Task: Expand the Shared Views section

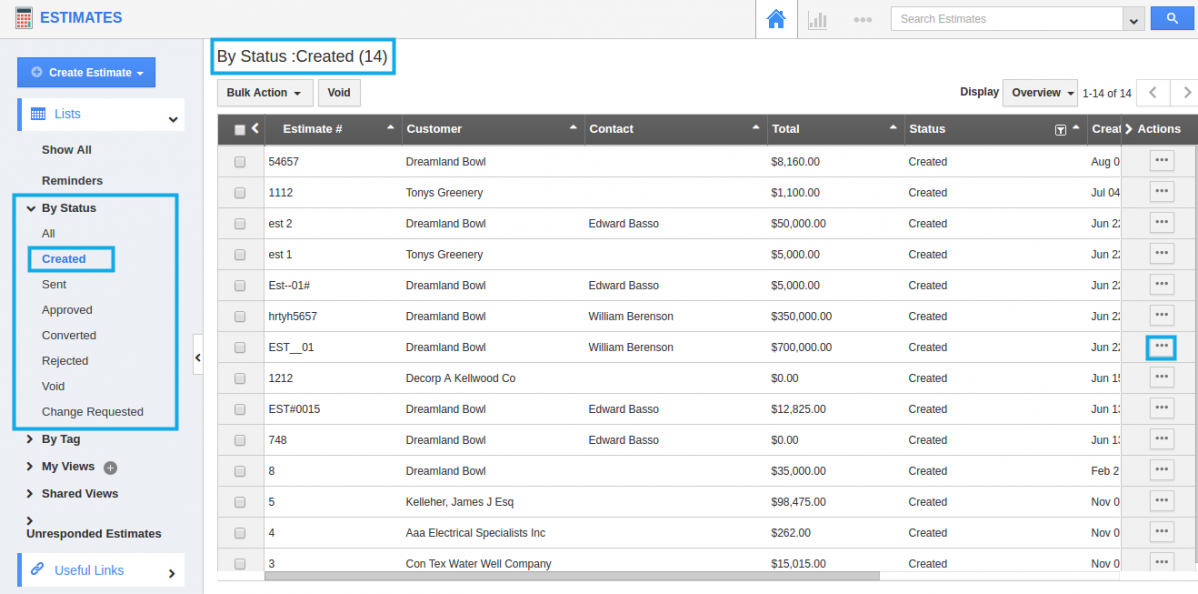Action: tap(30, 494)
